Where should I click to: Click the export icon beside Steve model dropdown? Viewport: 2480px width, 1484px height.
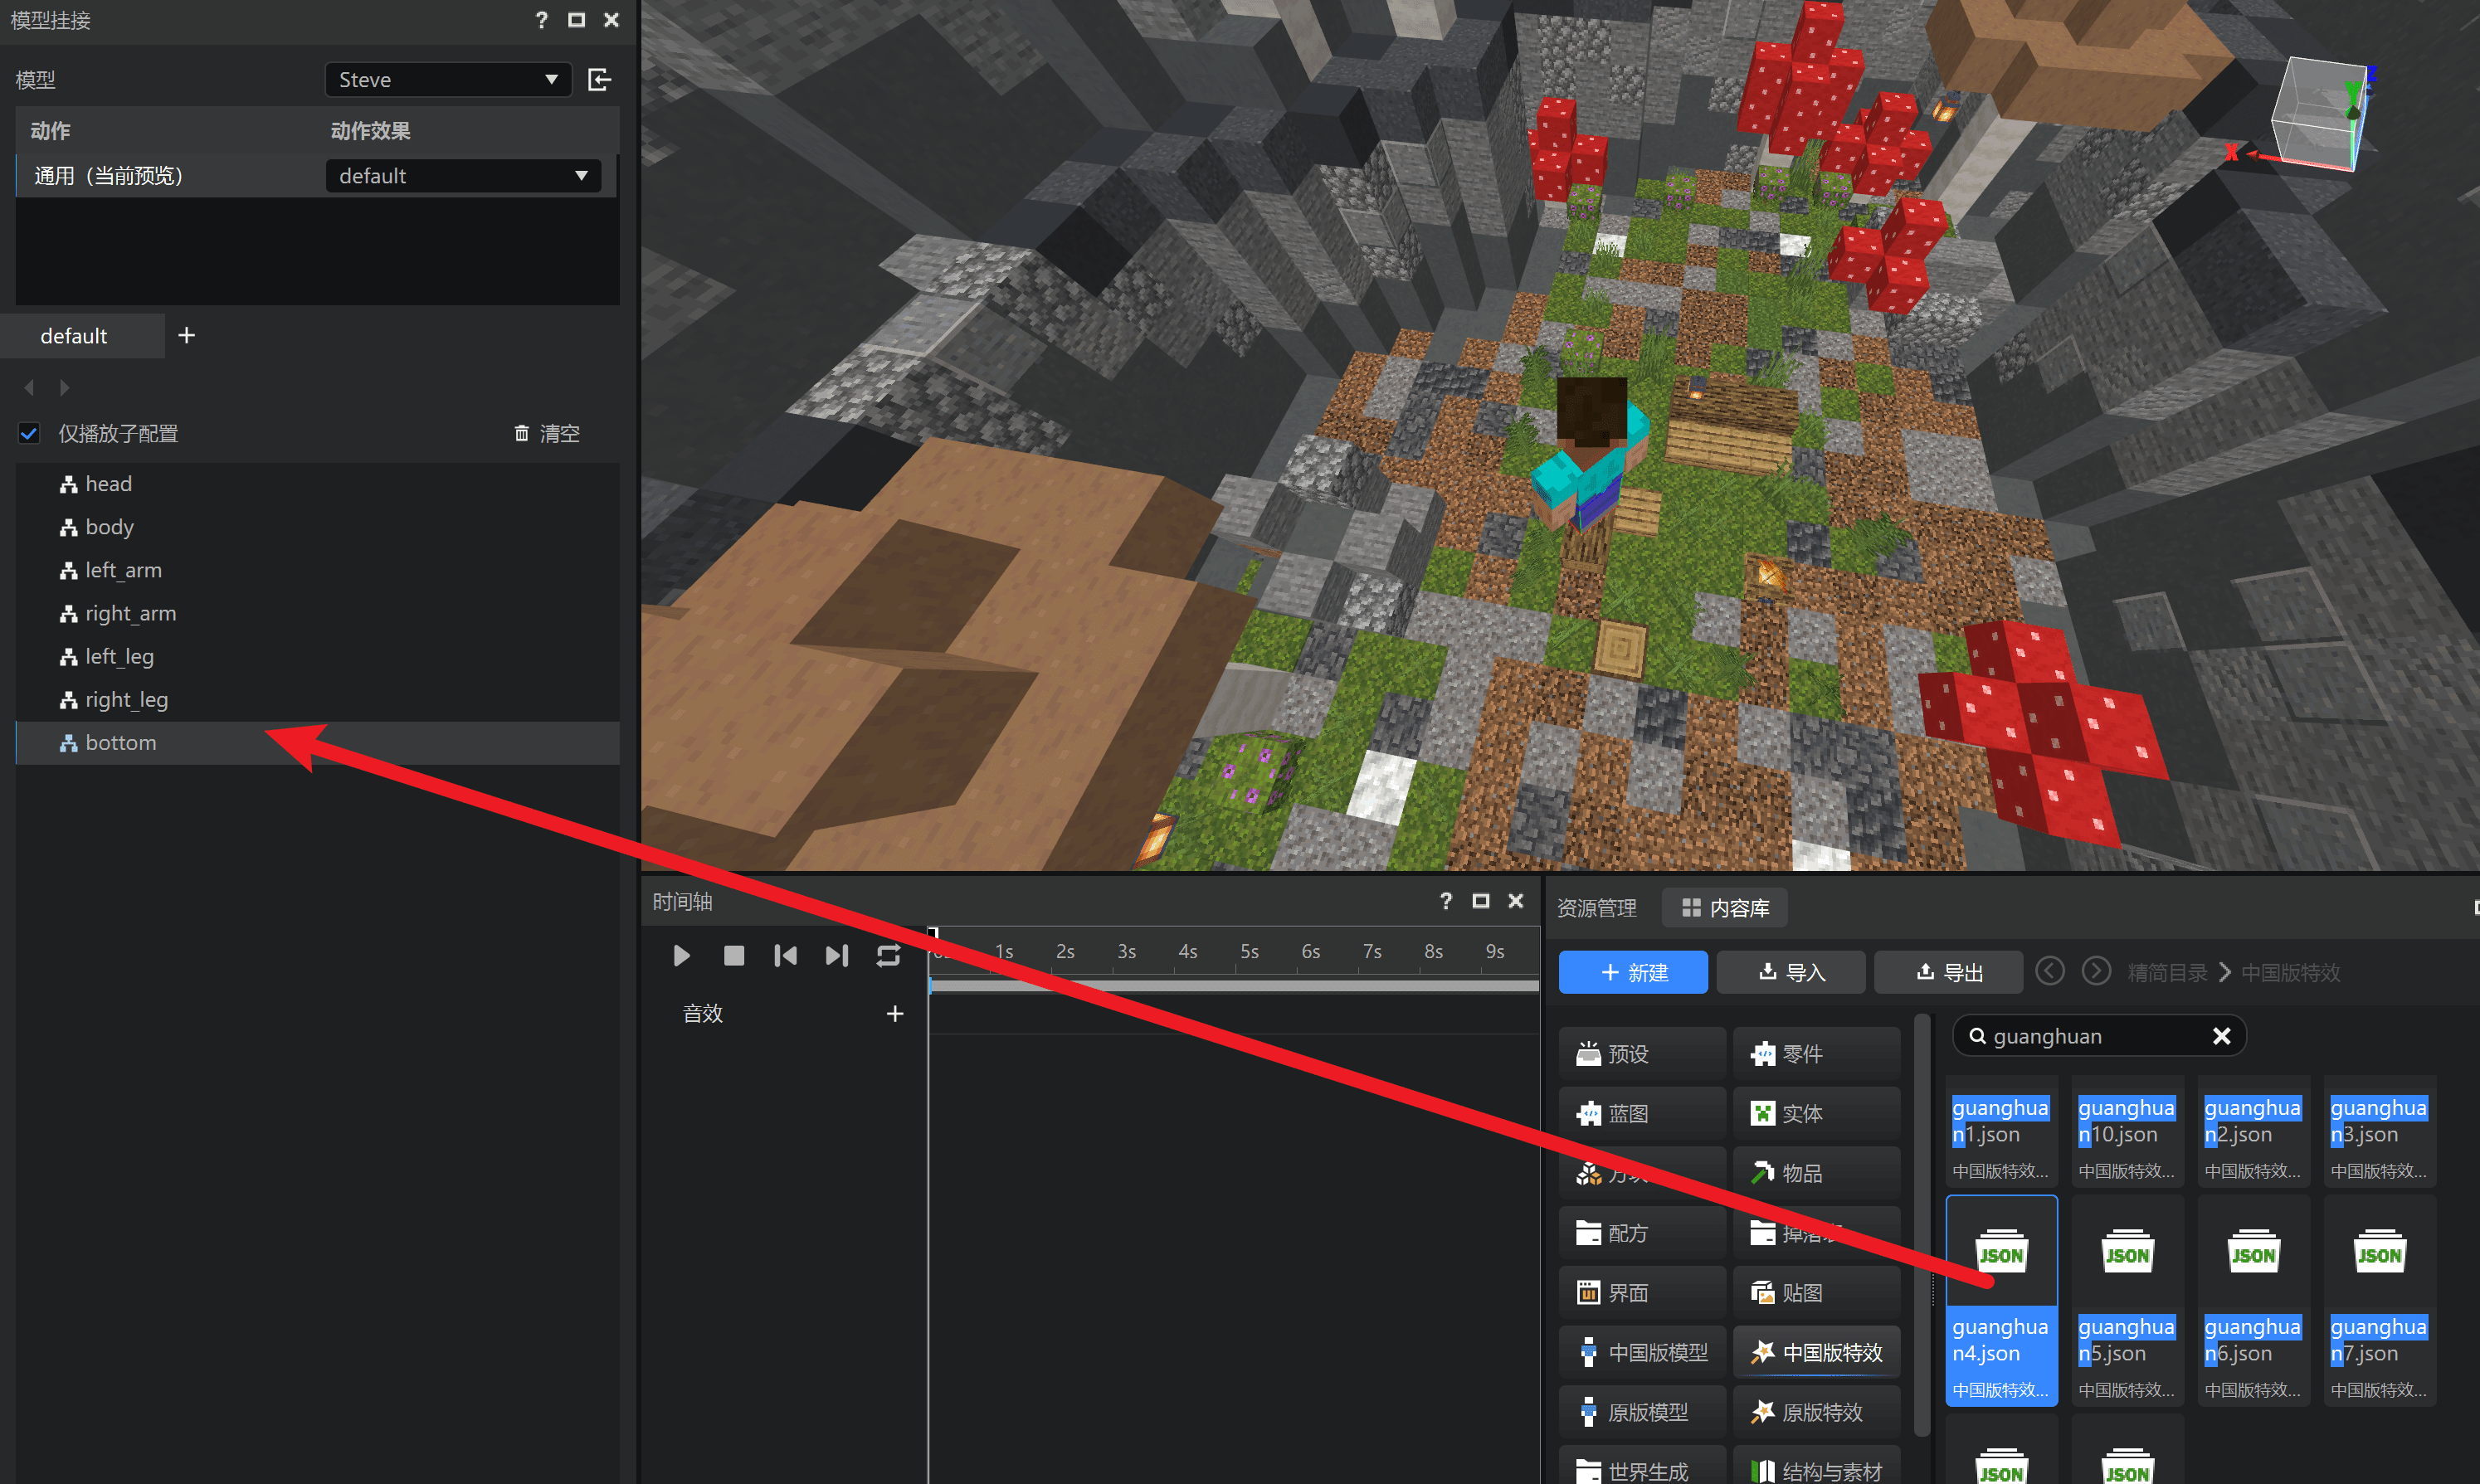[x=600, y=80]
